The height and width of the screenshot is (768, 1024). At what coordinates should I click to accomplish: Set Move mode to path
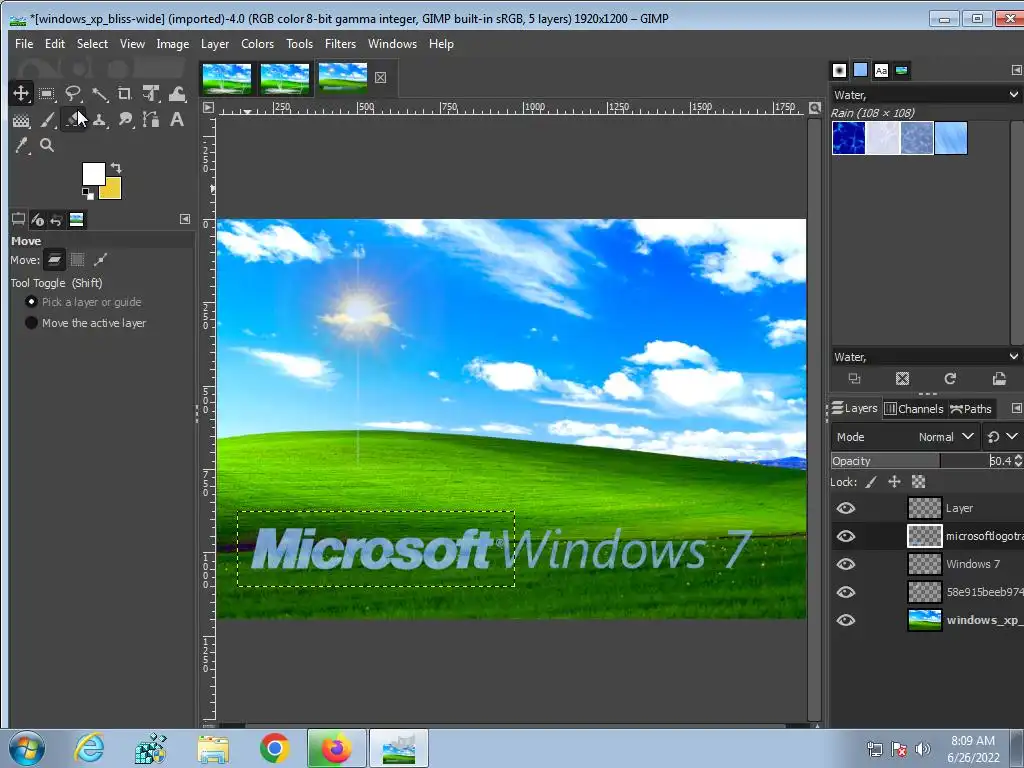(x=100, y=260)
